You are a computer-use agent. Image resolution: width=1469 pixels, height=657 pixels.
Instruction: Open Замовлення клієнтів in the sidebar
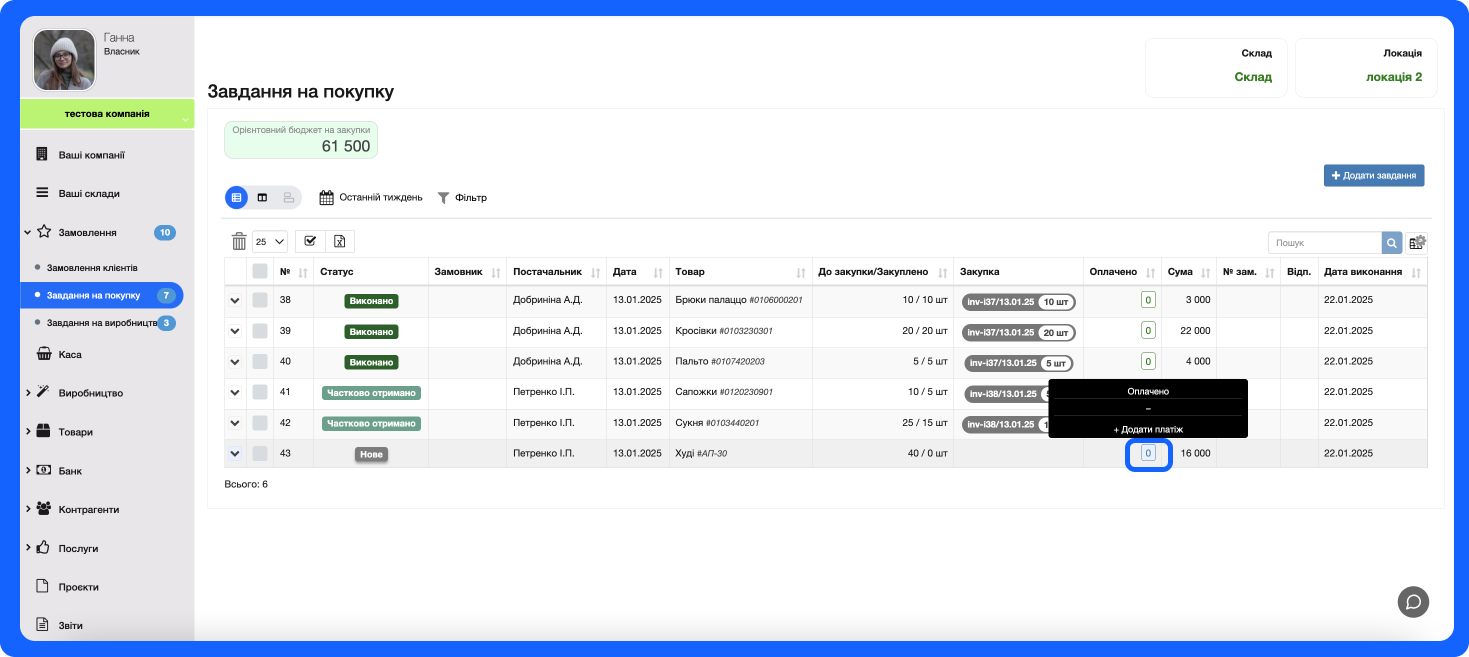(92, 268)
